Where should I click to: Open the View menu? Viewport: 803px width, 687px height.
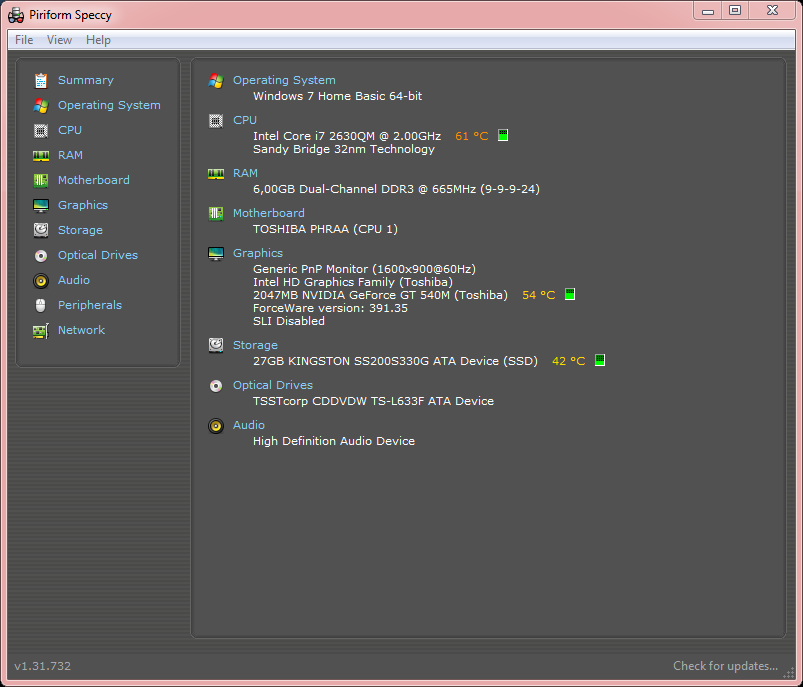(59, 40)
